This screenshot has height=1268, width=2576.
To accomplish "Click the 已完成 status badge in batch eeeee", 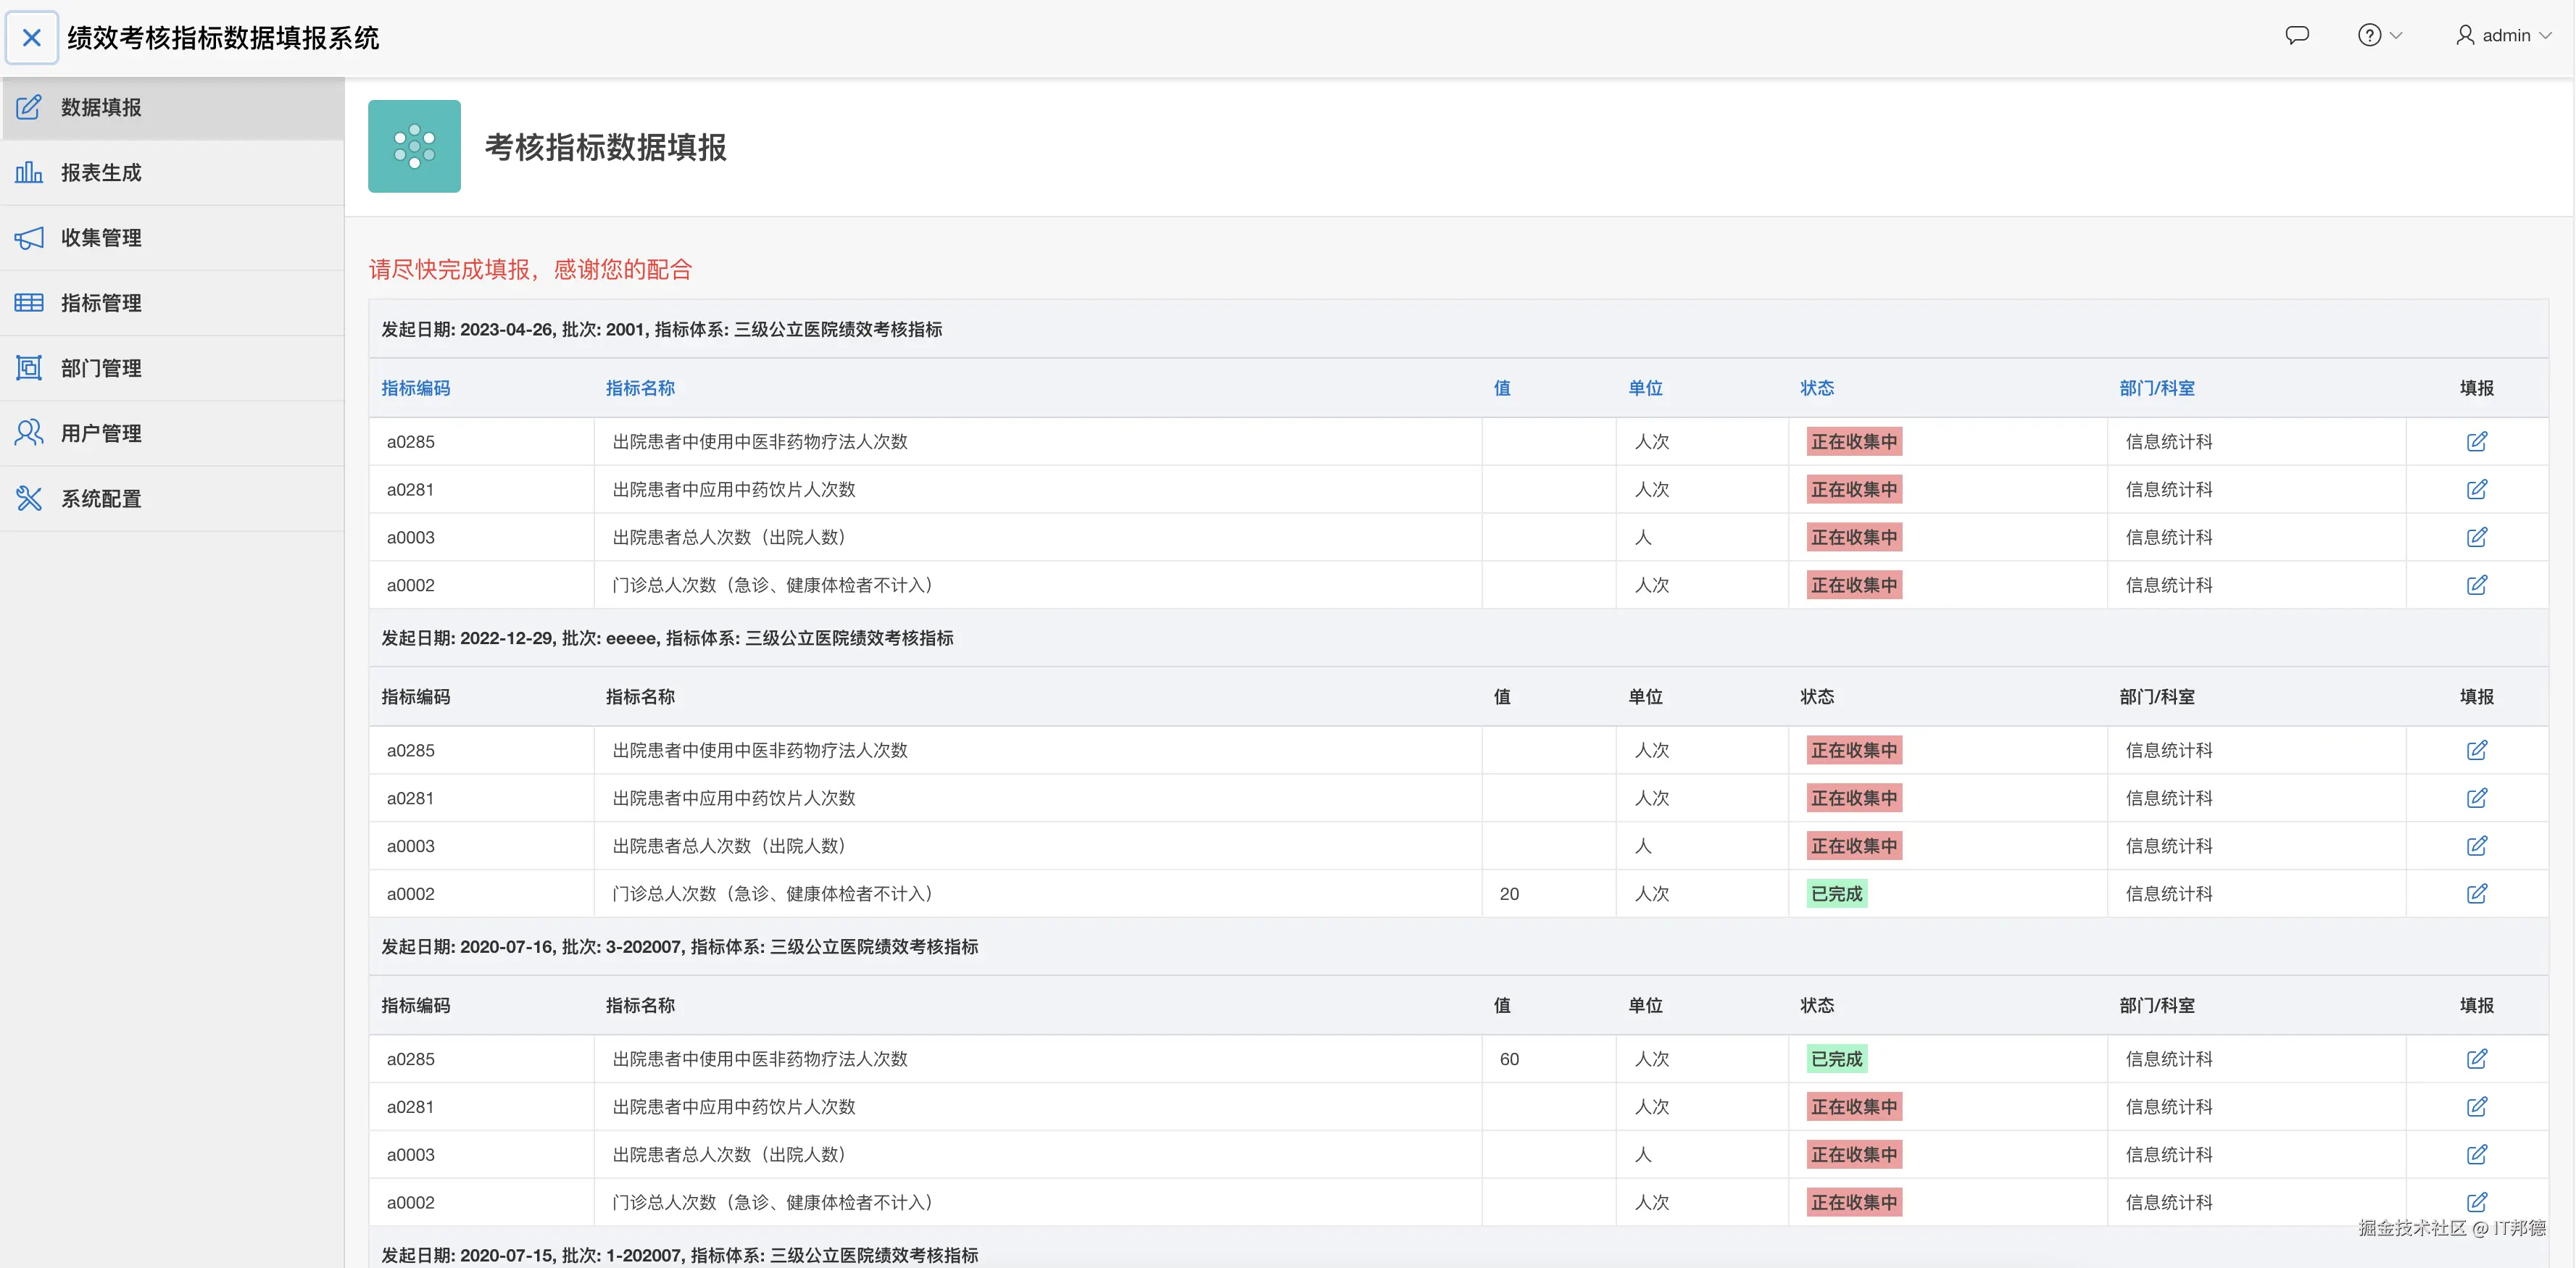I will click(x=1836, y=893).
